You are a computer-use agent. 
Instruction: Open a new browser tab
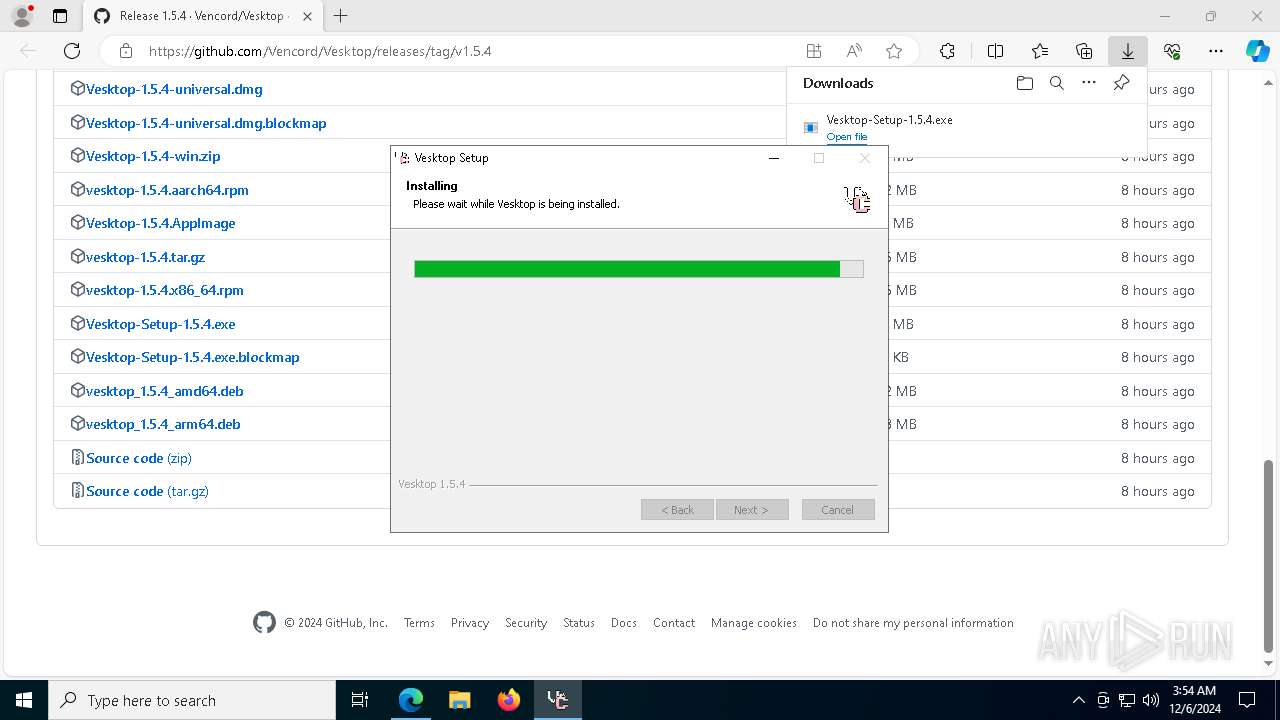(341, 16)
